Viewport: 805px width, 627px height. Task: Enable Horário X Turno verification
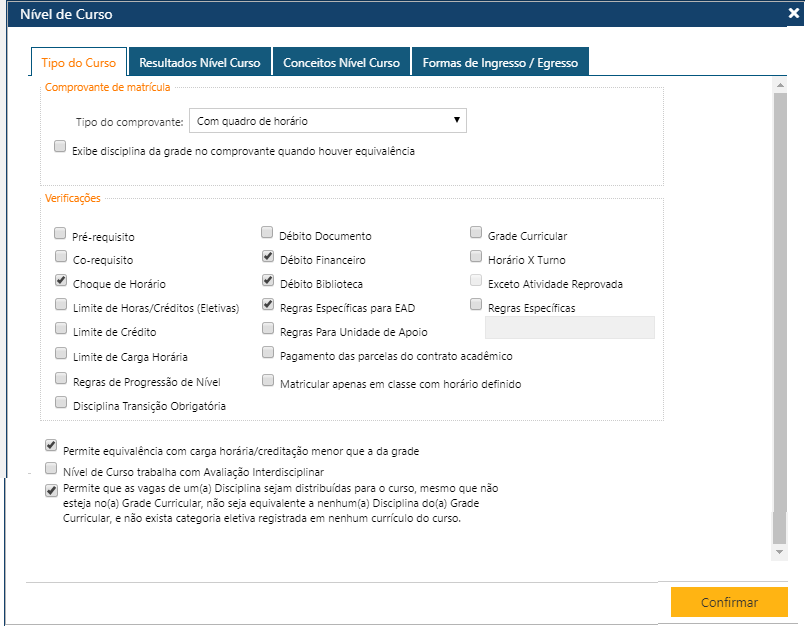tap(476, 257)
